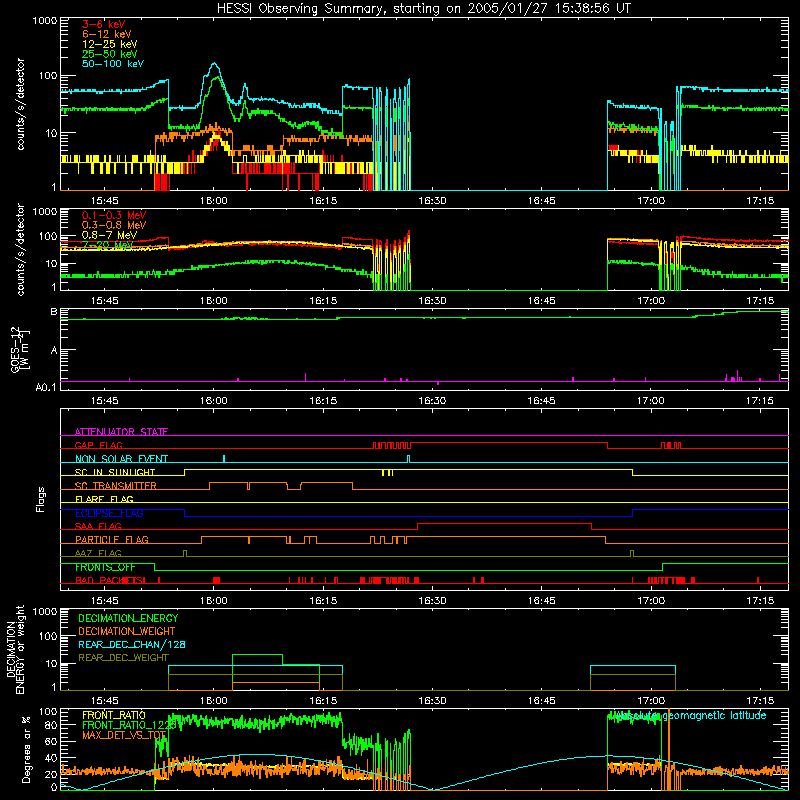Select the SC_IN_SUNLIGHT flag label

click(115, 472)
